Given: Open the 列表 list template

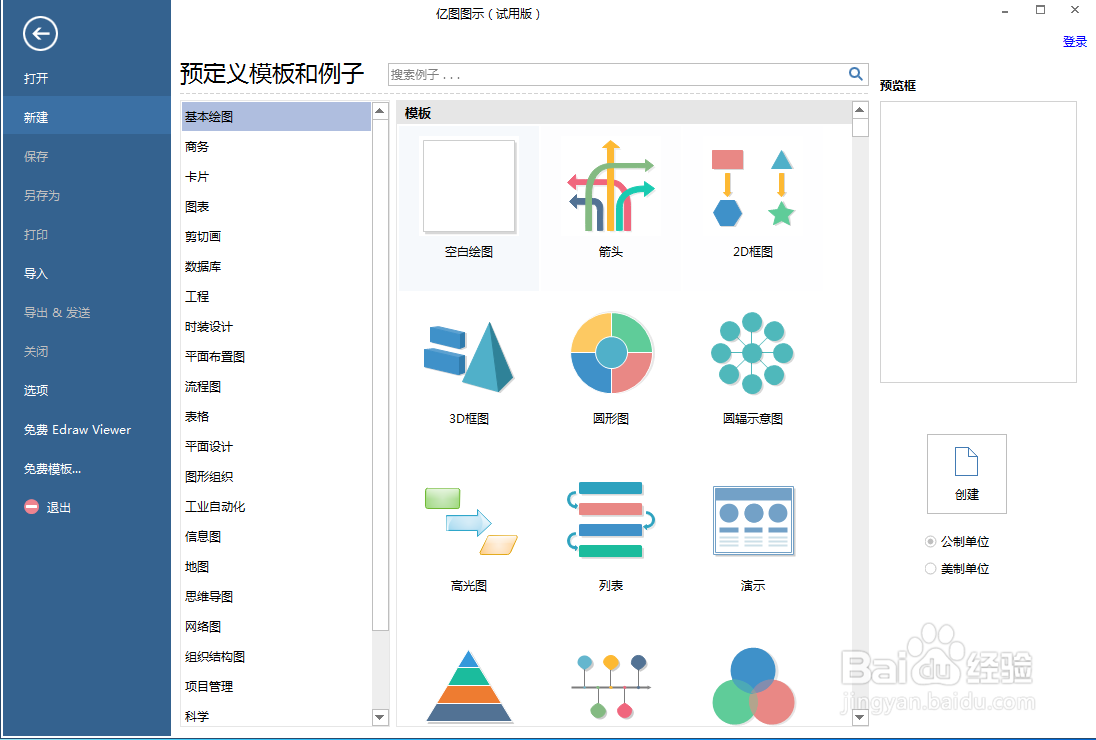Looking at the screenshot, I should coord(611,520).
